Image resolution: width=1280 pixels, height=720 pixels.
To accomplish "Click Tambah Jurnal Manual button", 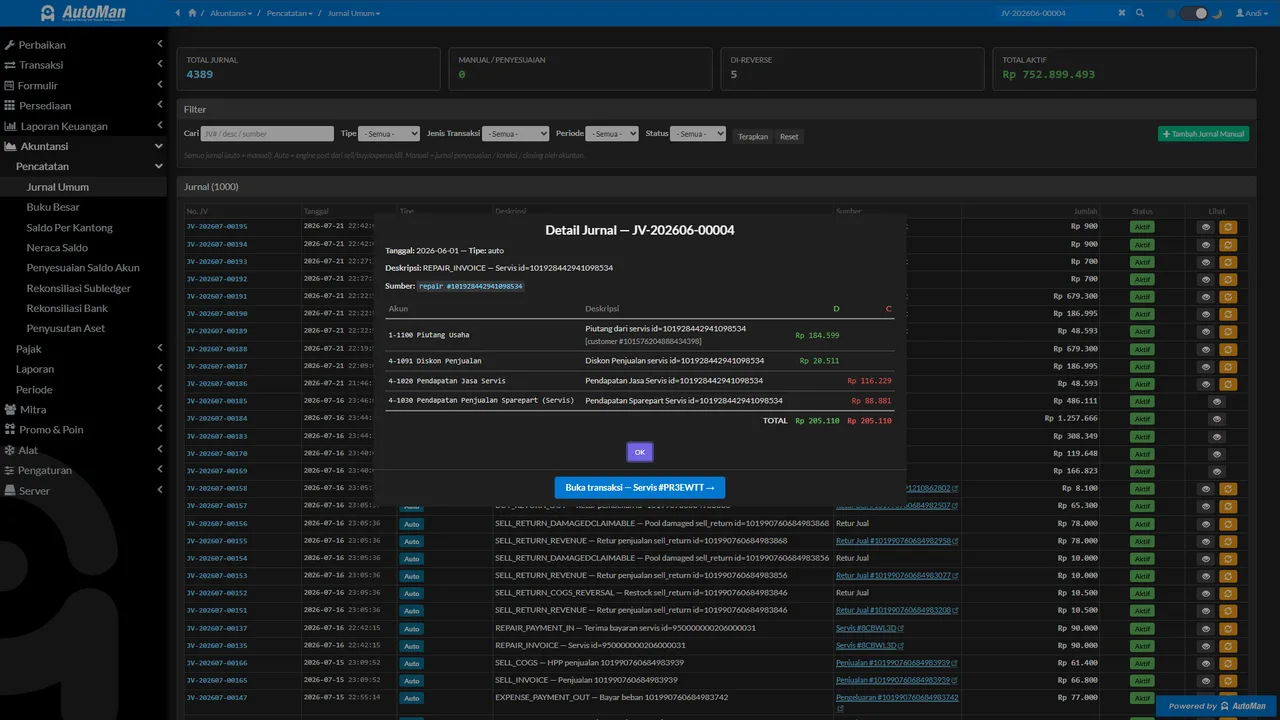I will [1203, 134].
